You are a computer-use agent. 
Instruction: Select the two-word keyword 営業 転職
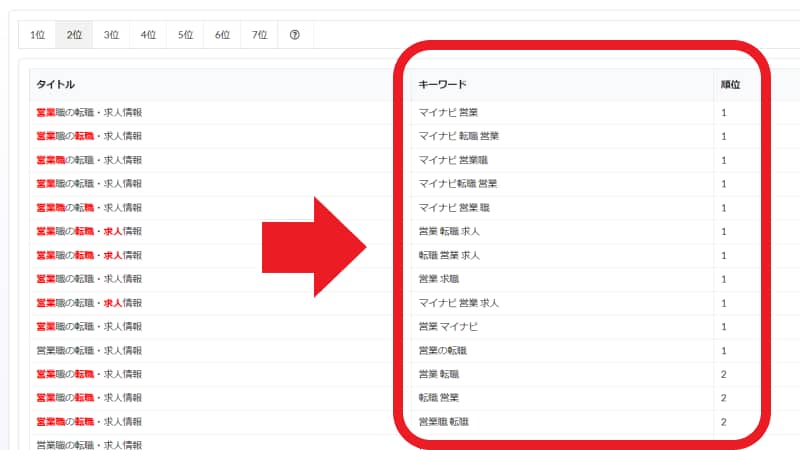tap(439, 374)
